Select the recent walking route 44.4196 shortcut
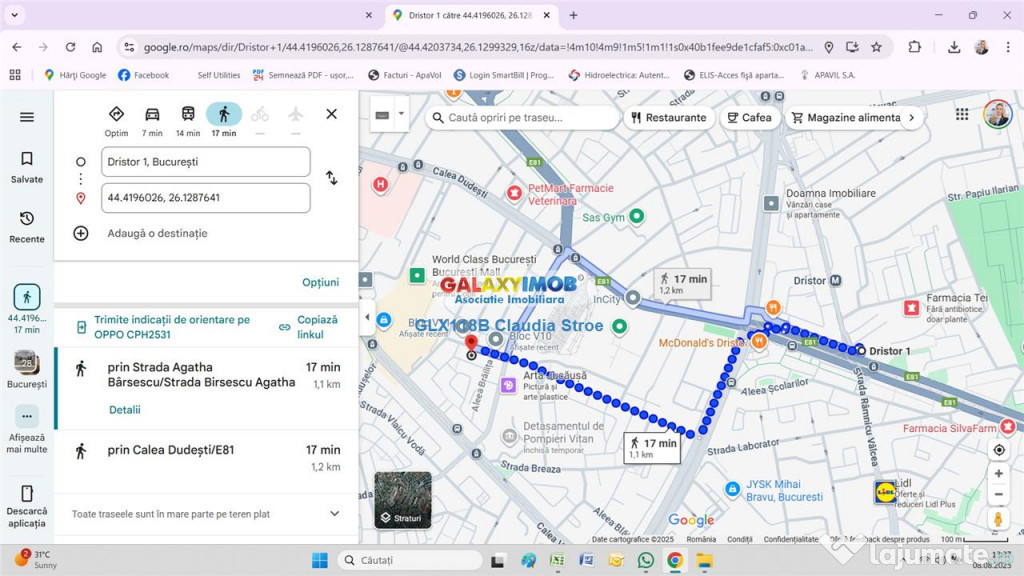Viewport: 1024px width, 576px height. (x=27, y=309)
